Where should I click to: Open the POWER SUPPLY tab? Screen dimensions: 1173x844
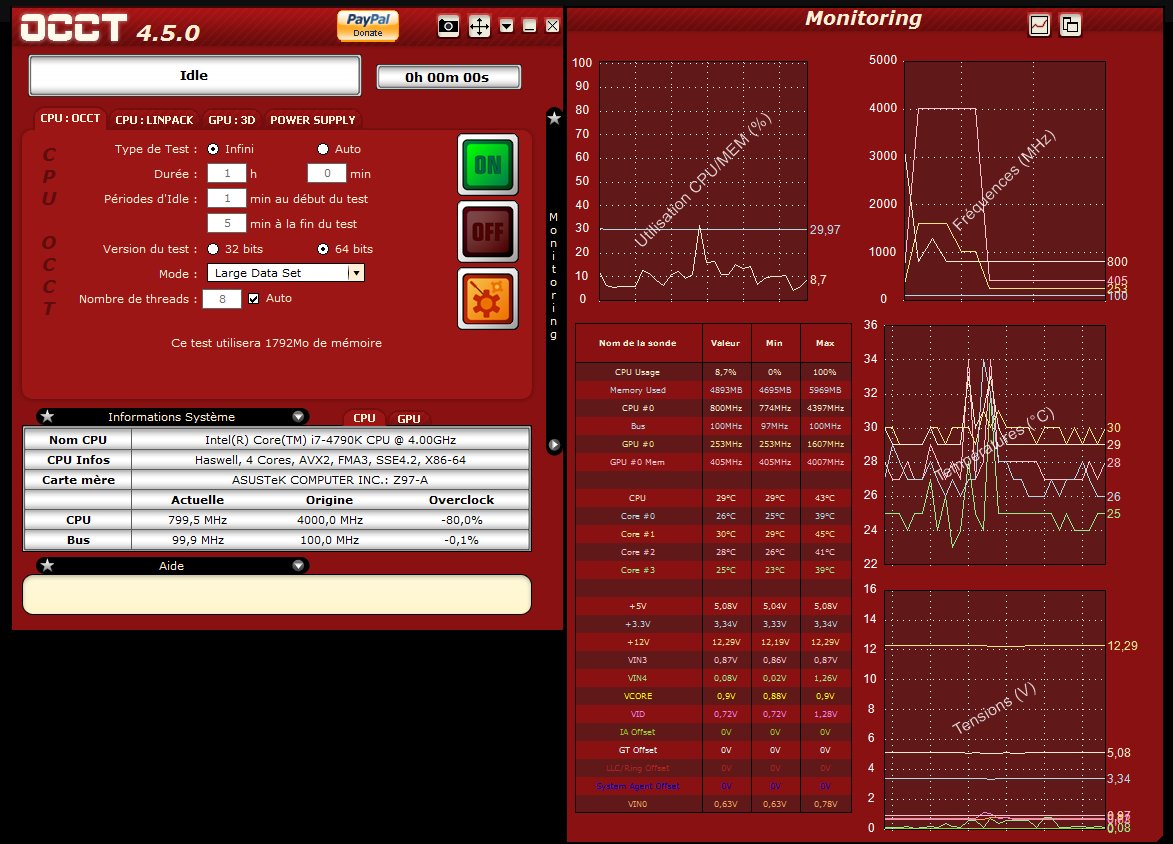(x=313, y=120)
